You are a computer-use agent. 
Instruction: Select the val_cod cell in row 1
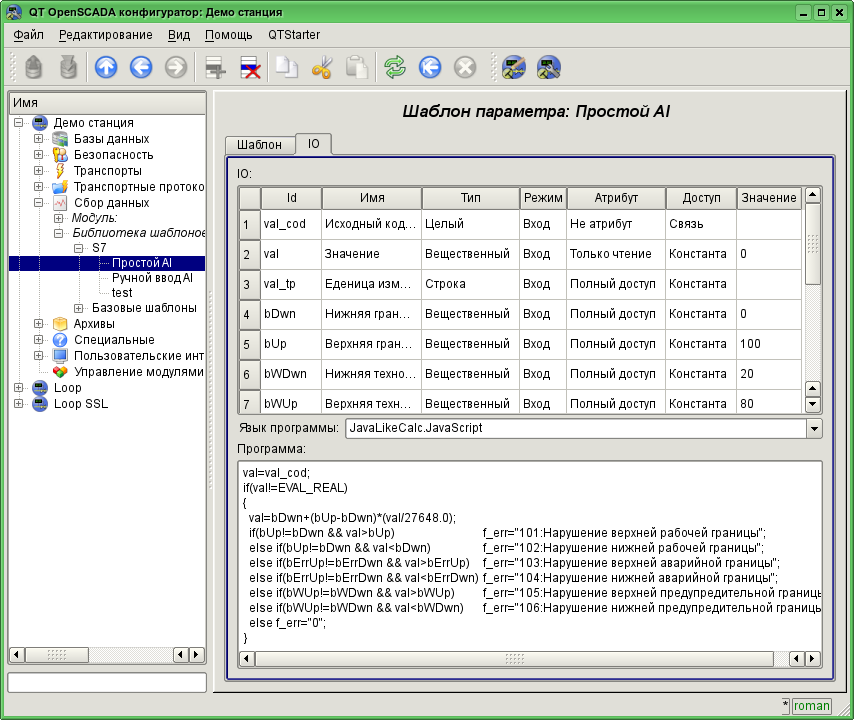(x=291, y=224)
